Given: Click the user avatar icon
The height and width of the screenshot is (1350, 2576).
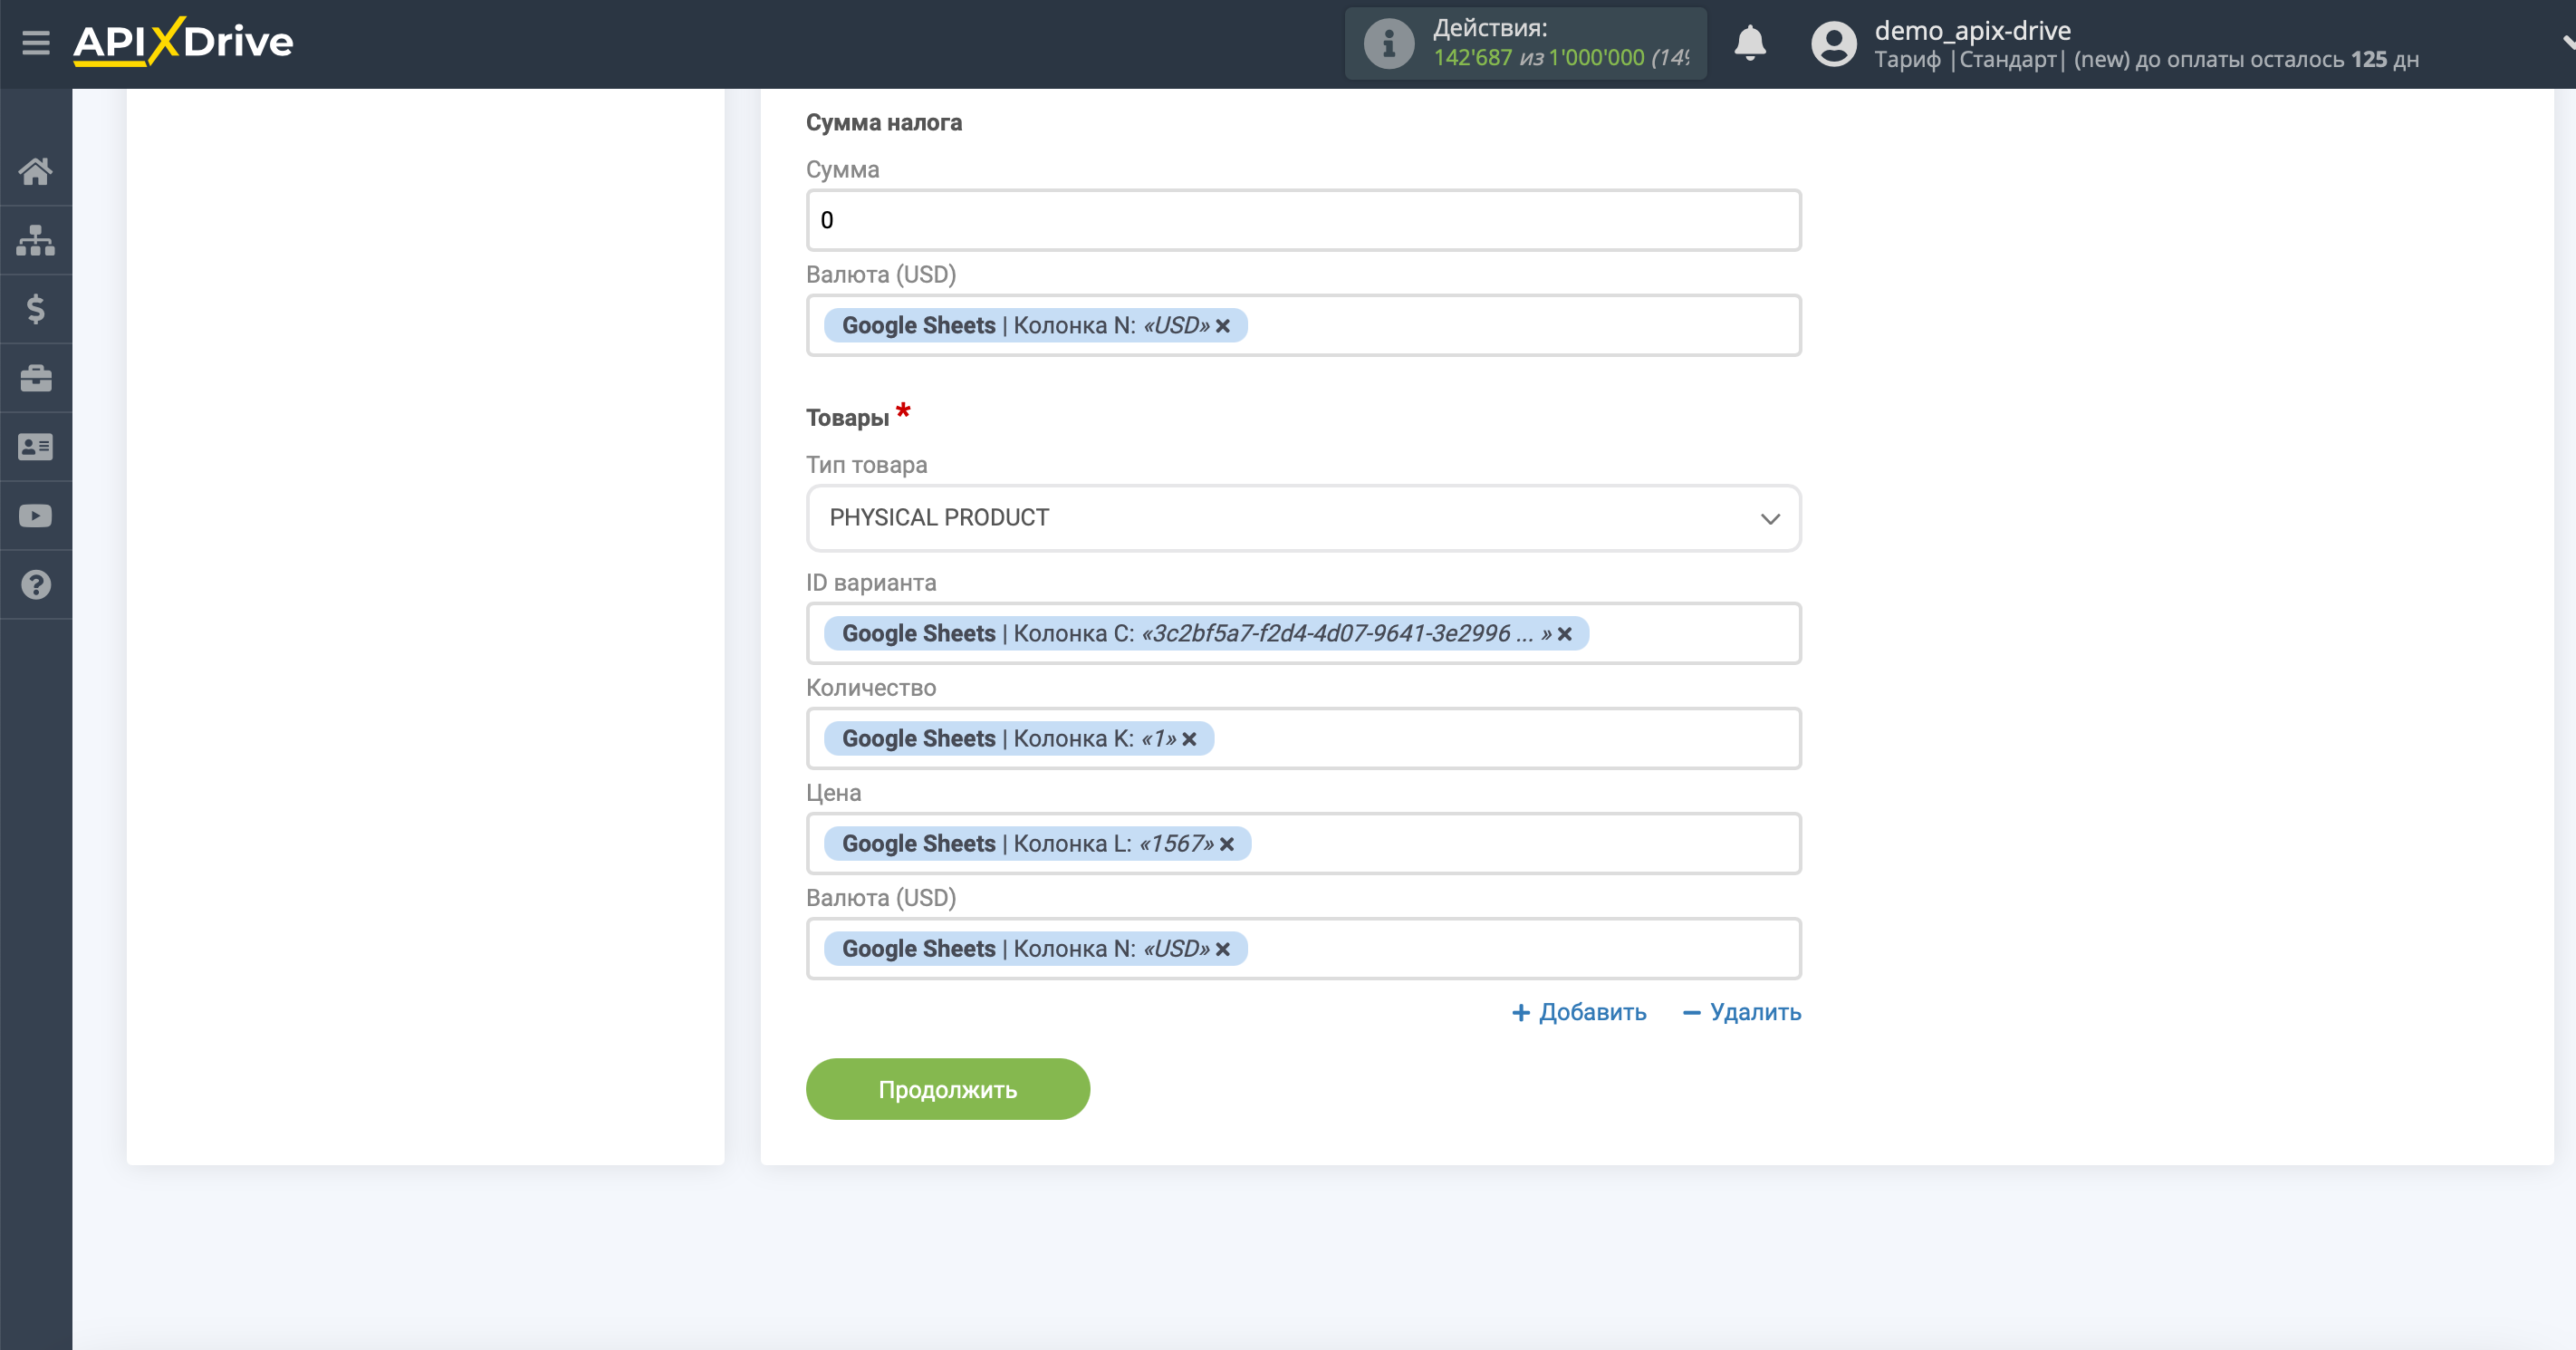Looking at the screenshot, I should point(1834,44).
